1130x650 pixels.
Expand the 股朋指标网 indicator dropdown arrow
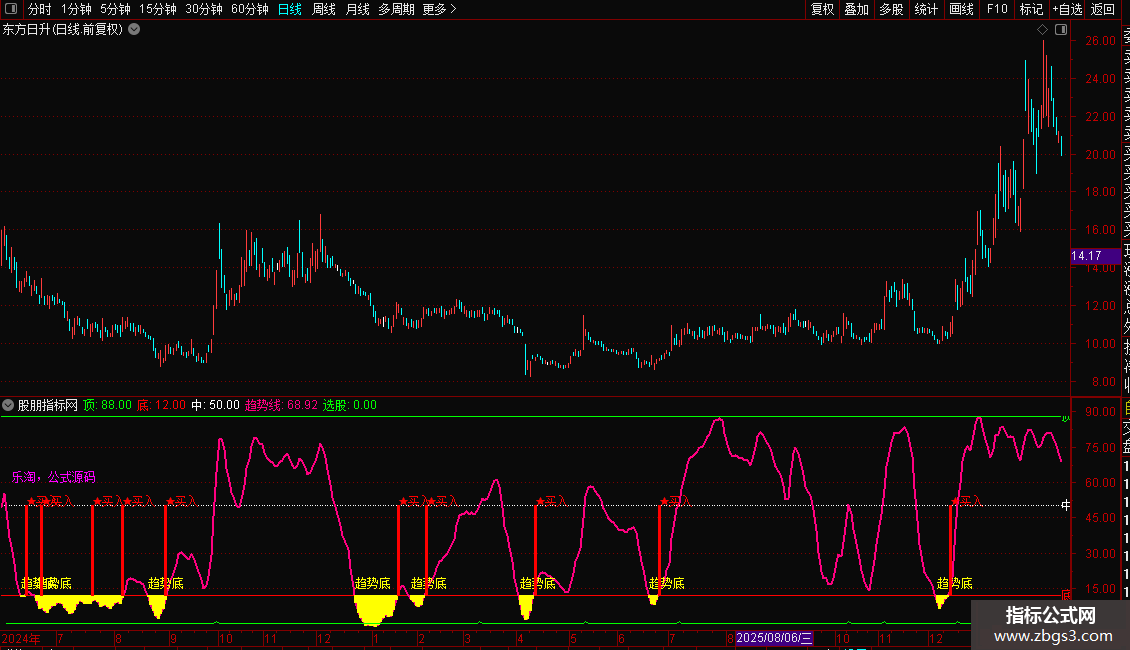click(9, 405)
